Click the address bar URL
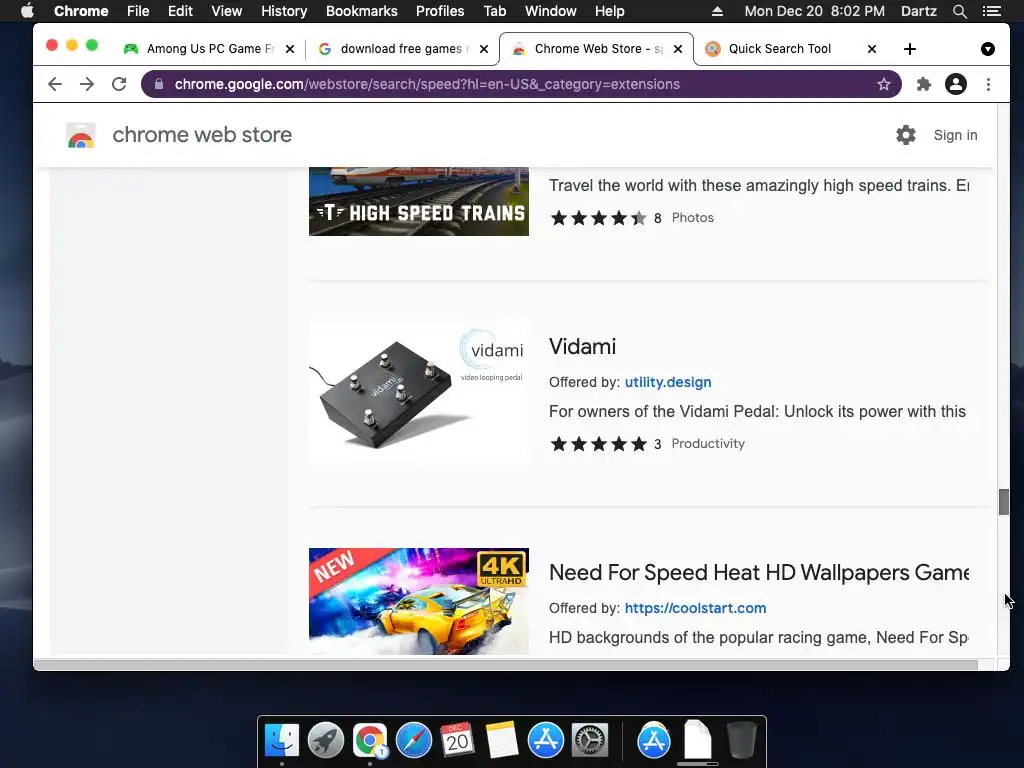 coord(427,84)
